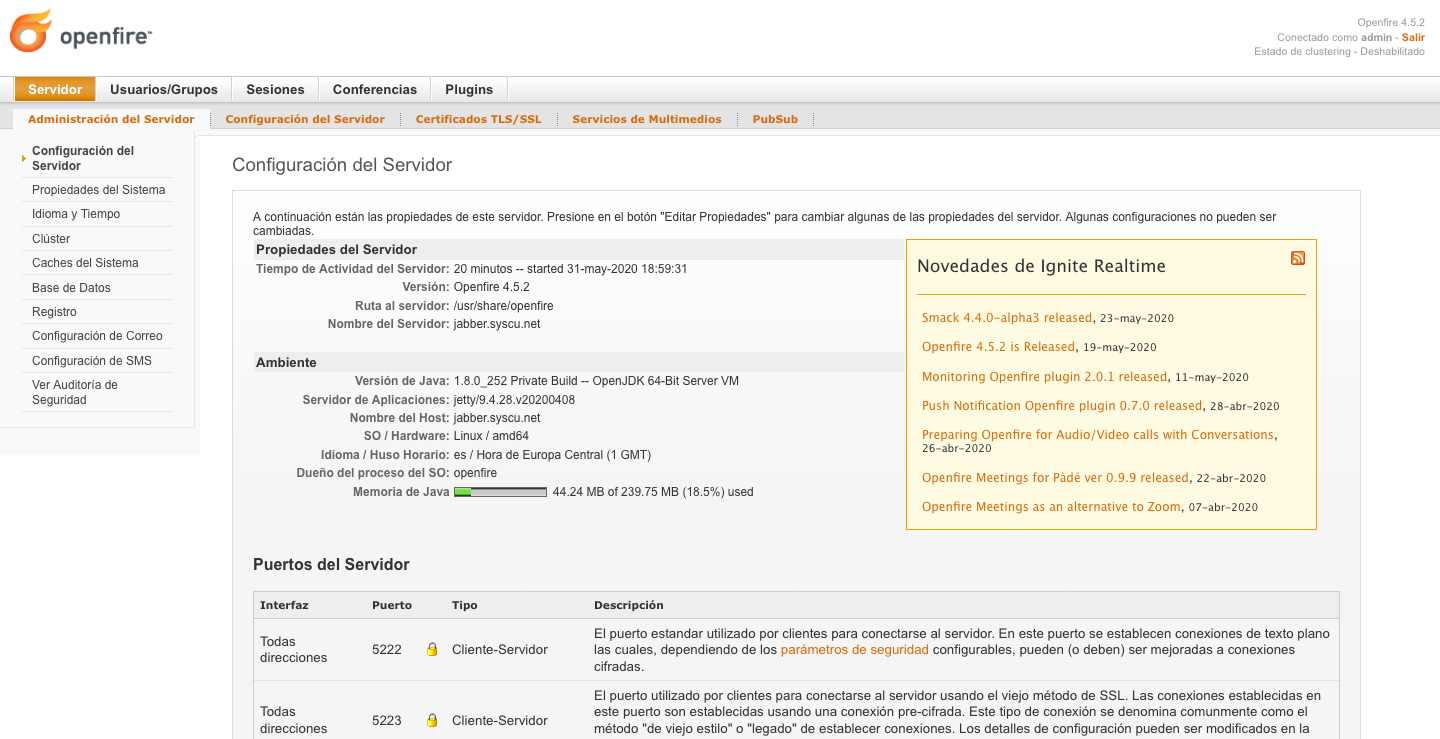This screenshot has width=1440, height=739.
Task: Click the Novedades de Ignite Realtime heading
Action: (1041, 266)
